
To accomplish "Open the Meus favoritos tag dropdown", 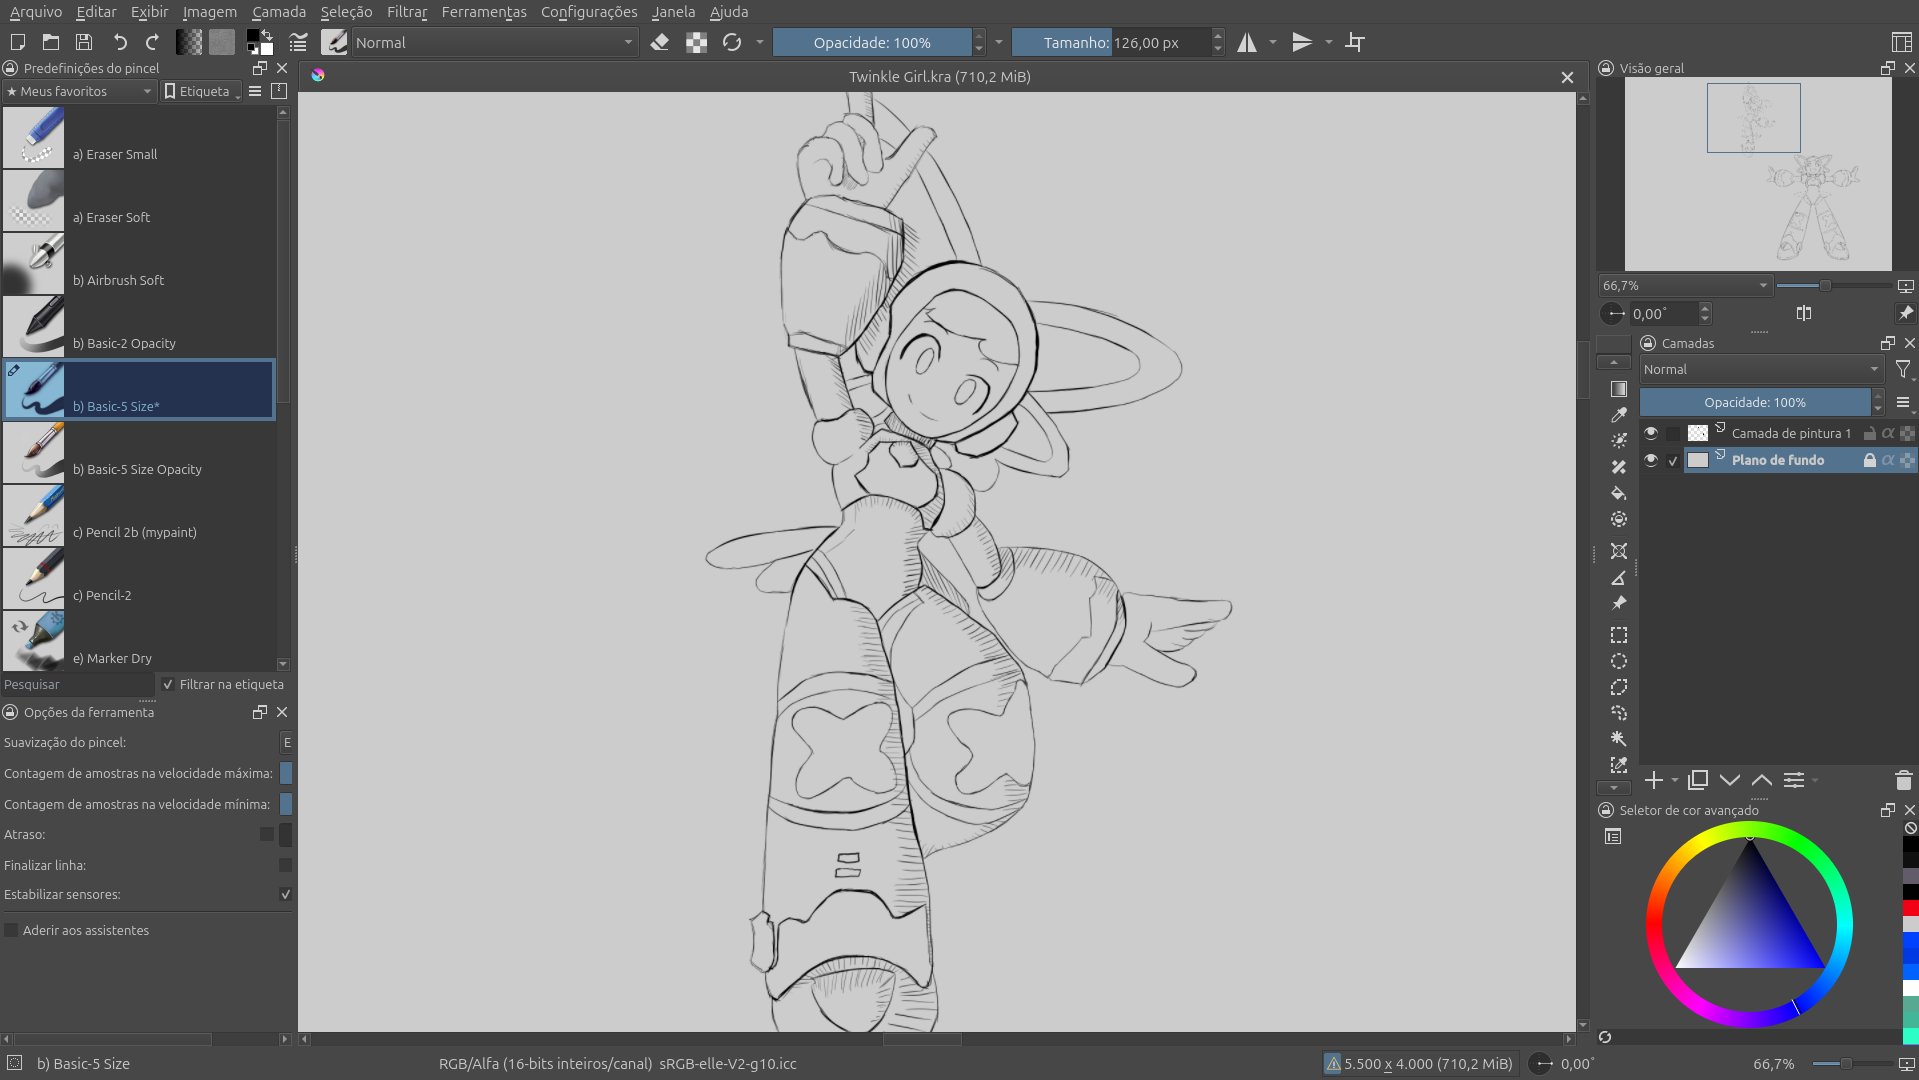I will coord(79,91).
